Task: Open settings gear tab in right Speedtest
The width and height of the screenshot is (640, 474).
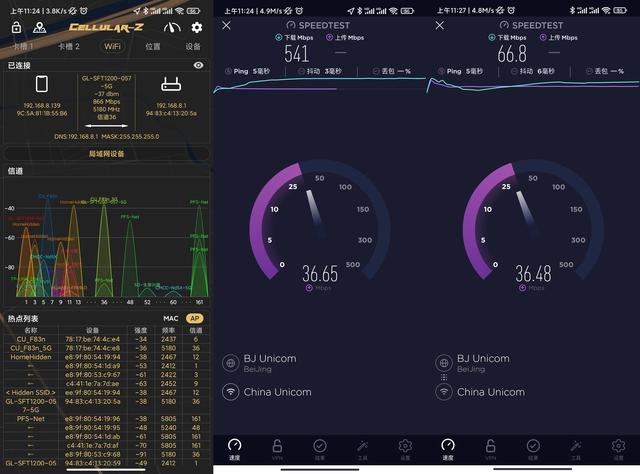Action: [x=618, y=450]
